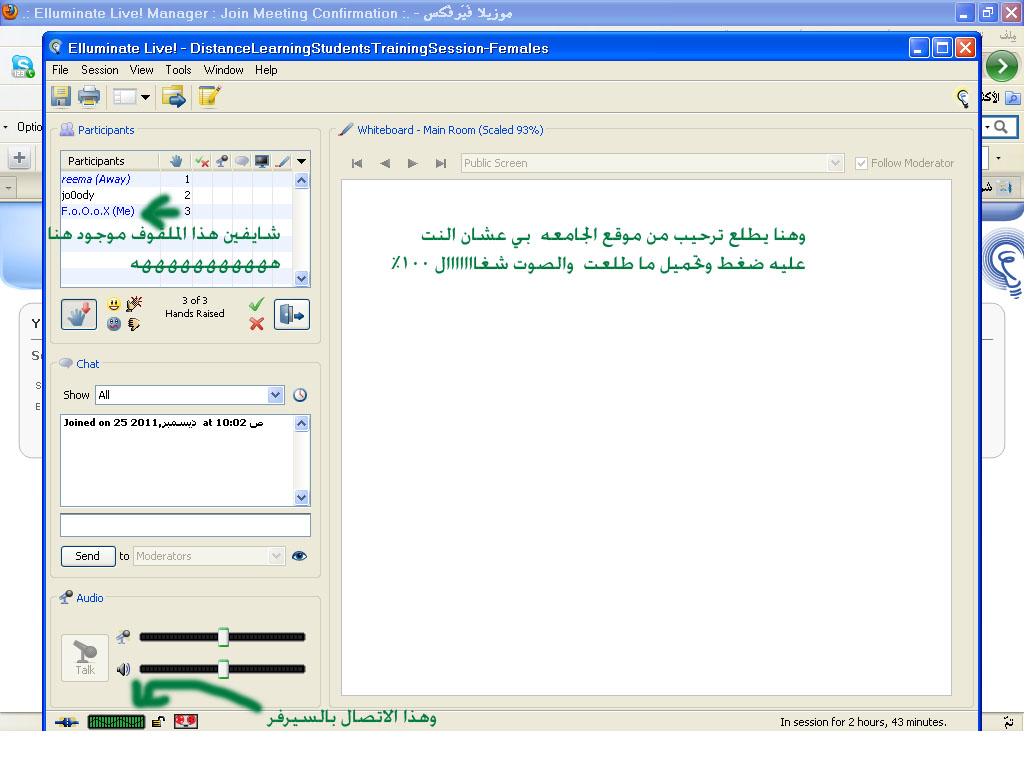The image size is (1024, 768).
Task: Click the Participants list scroll down arrow
Action: tap(301, 278)
